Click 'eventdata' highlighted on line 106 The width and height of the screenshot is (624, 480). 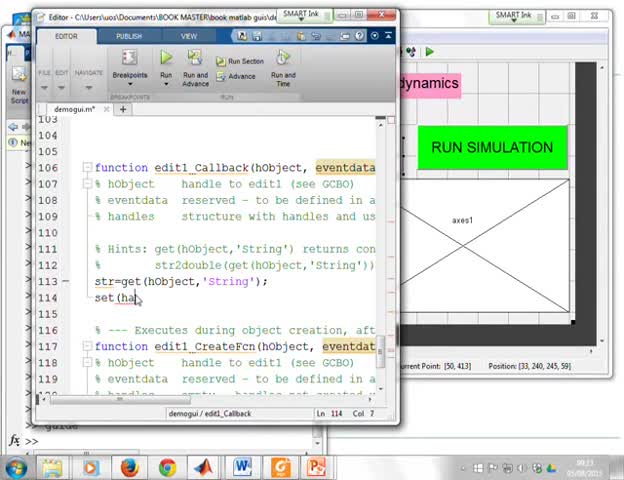(x=345, y=168)
